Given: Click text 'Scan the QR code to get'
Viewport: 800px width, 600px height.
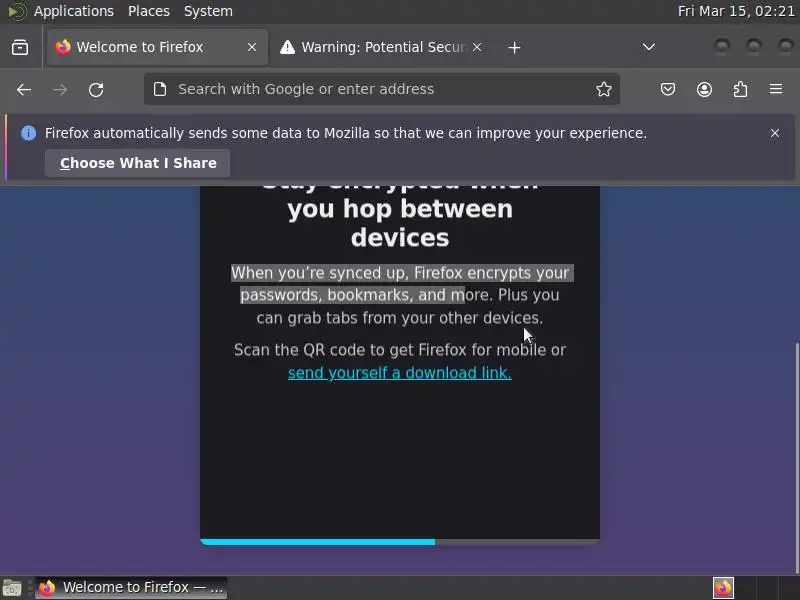Looking at the screenshot, I should click(x=324, y=350).
